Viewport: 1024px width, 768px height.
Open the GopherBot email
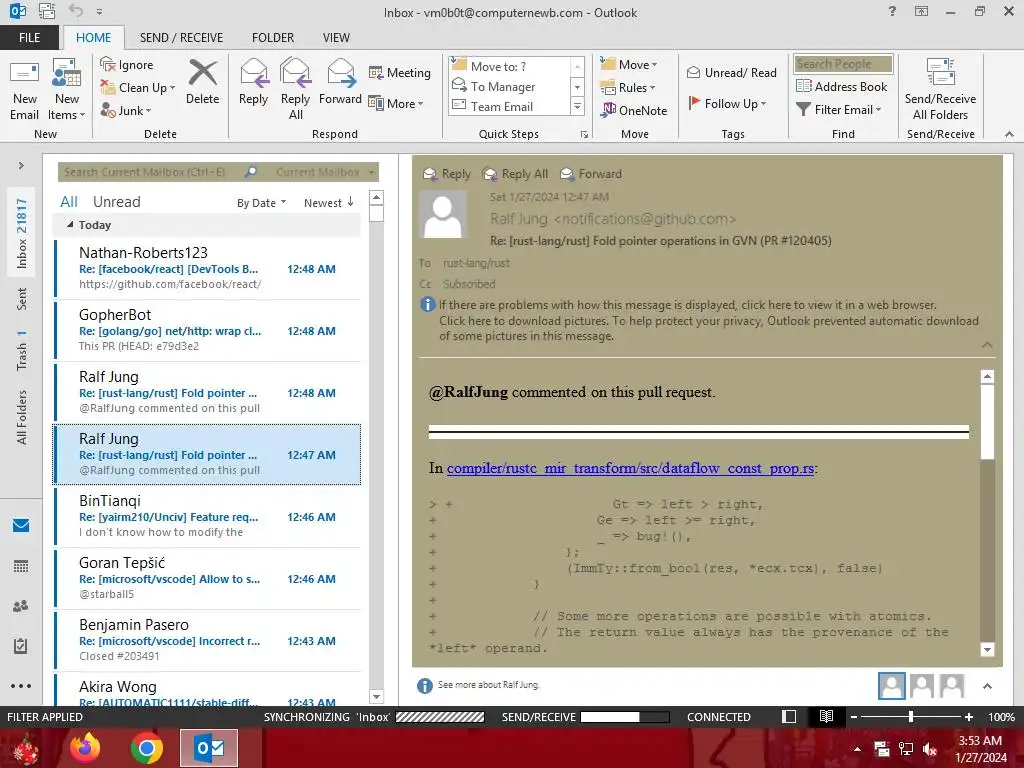[x=207, y=330]
